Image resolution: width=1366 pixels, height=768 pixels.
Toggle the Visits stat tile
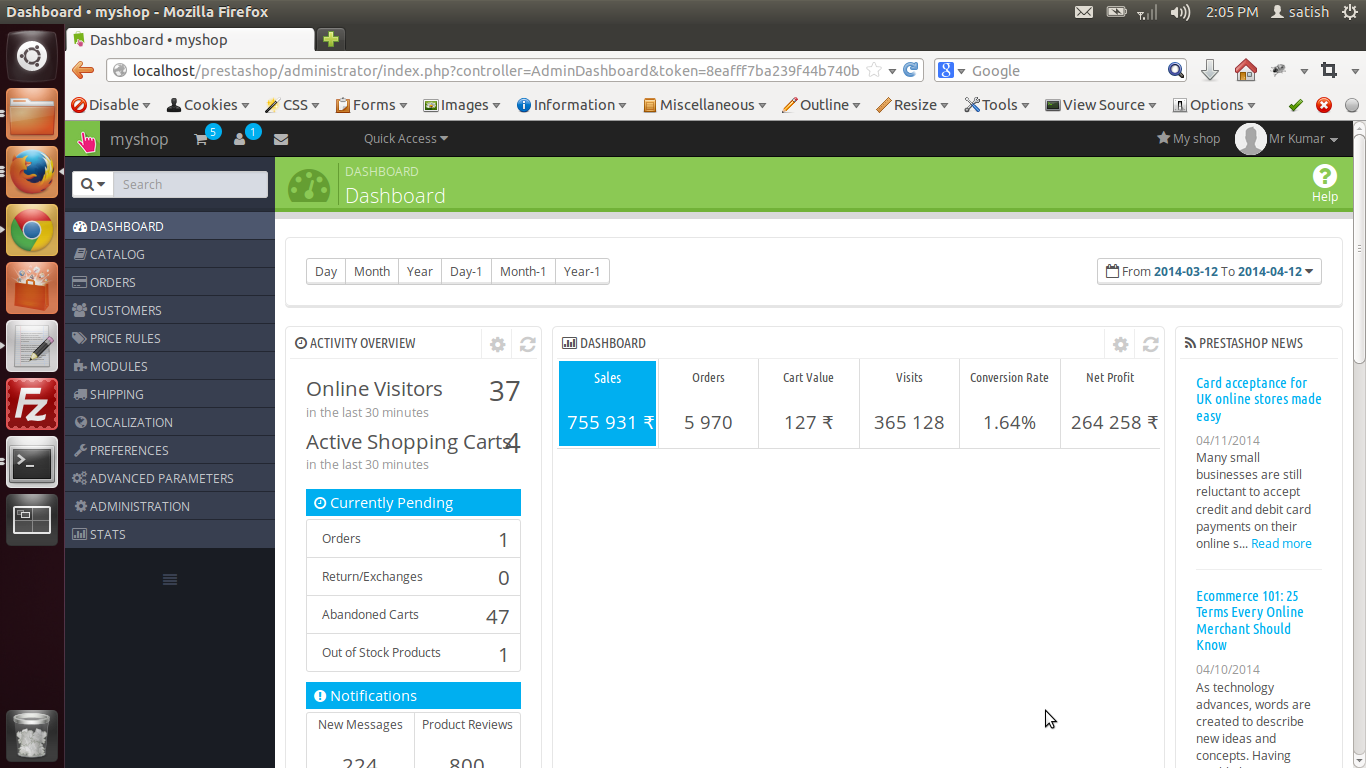pos(909,403)
